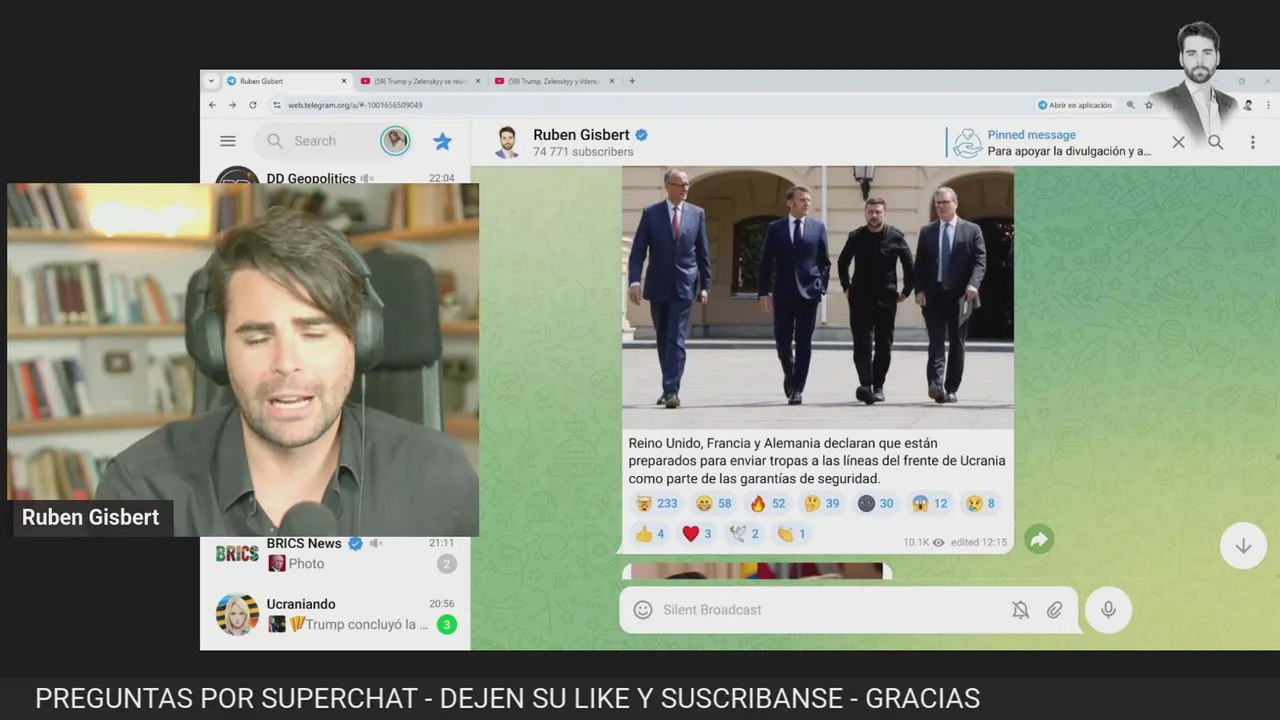Switch to the Ruben Gisbert browser tab
Screen dimensions: 1280x720
coord(286,81)
